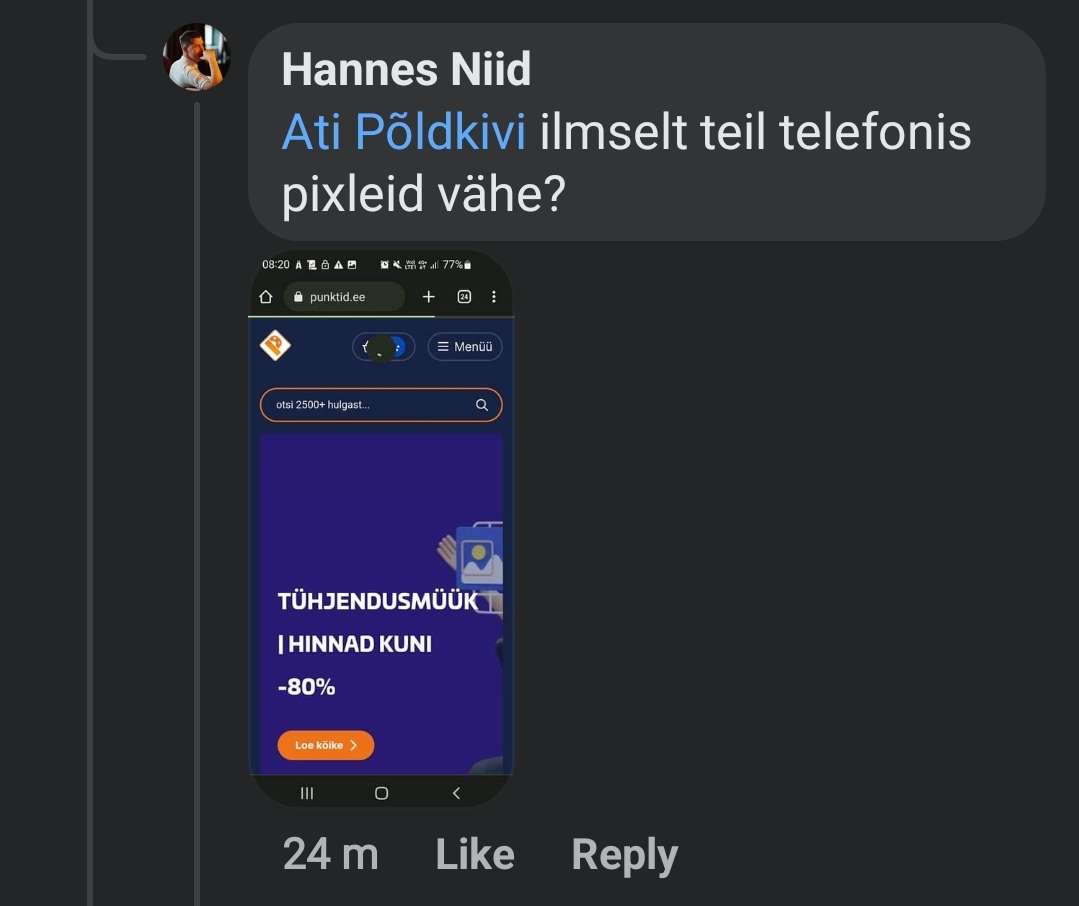Click the magnifier icon in search field
1079x906 pixels.
click(x=482, y=405)
